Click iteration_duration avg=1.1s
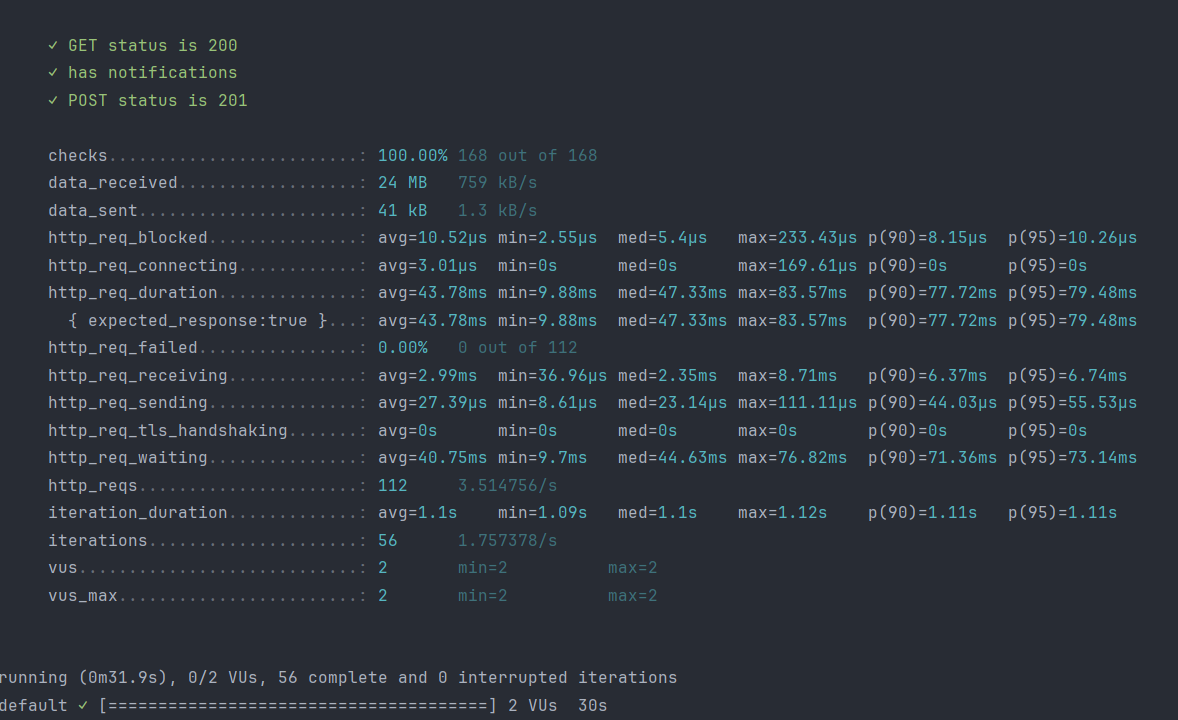This screenshot has width=1178, height=720. pyautogui.click(x=417, y=513)
